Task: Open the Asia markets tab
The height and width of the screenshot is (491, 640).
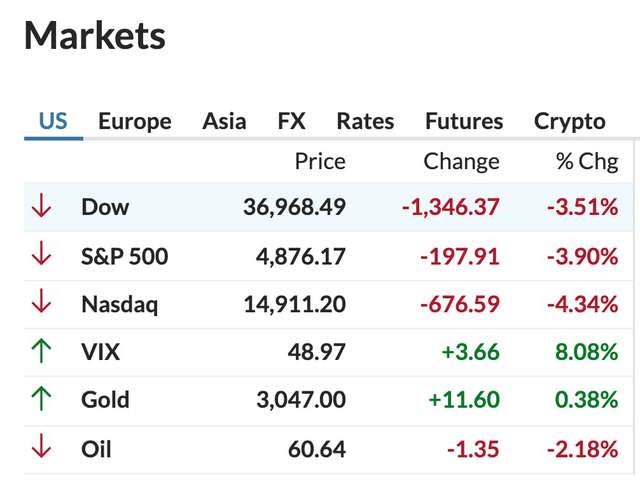Action: point(224,122)
